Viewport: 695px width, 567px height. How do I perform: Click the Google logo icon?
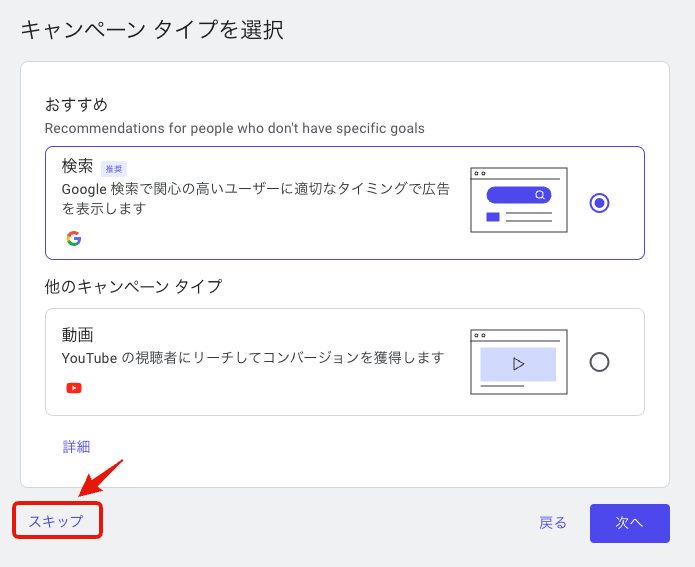tap(74, 239)
